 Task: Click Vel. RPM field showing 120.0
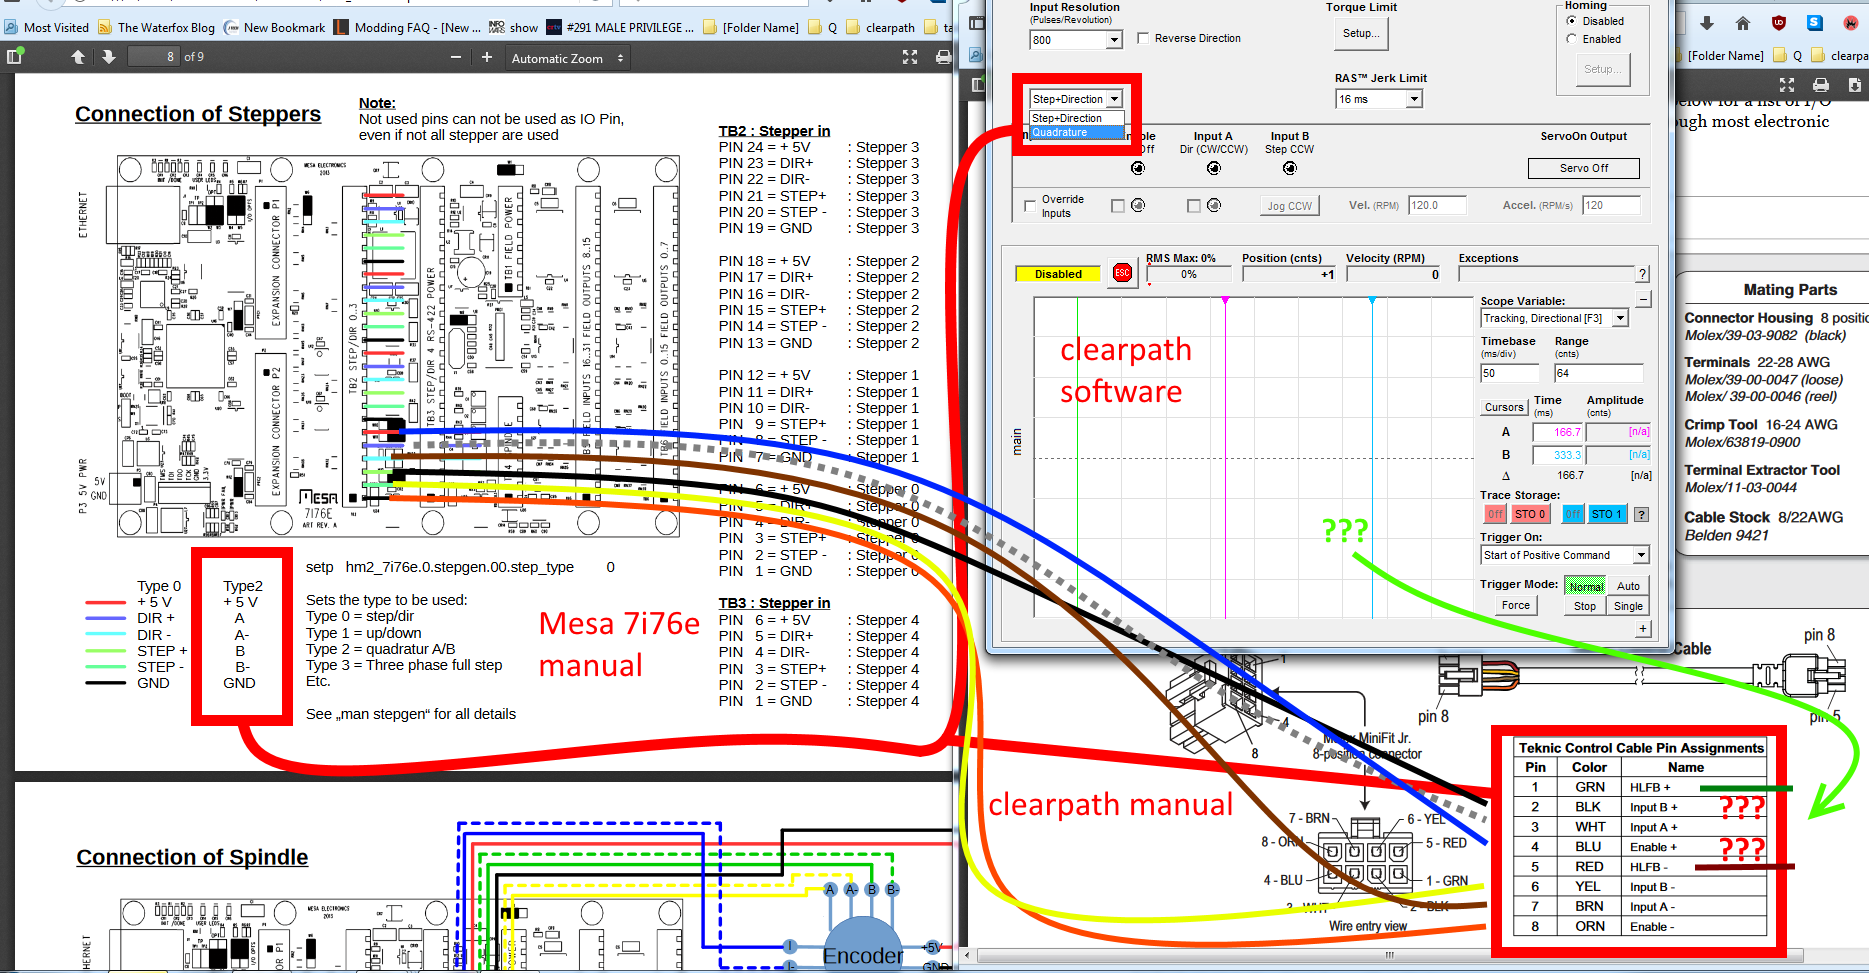[x=1437, y=205]
